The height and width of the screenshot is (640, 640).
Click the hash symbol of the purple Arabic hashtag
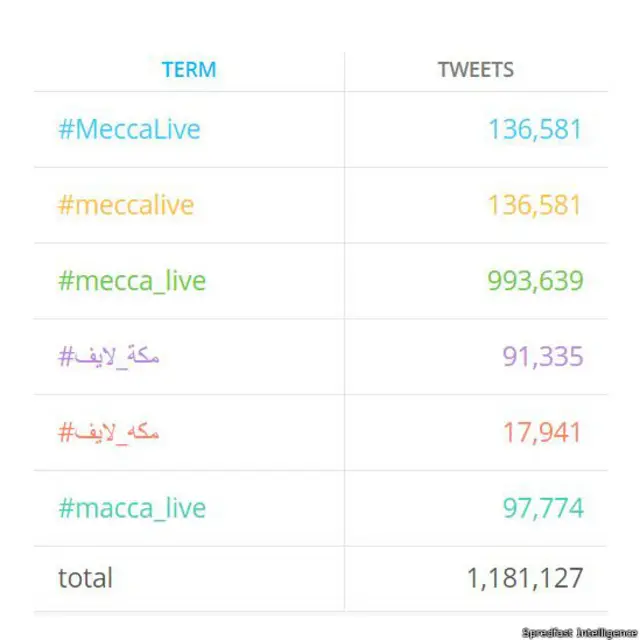coord(66,357)
